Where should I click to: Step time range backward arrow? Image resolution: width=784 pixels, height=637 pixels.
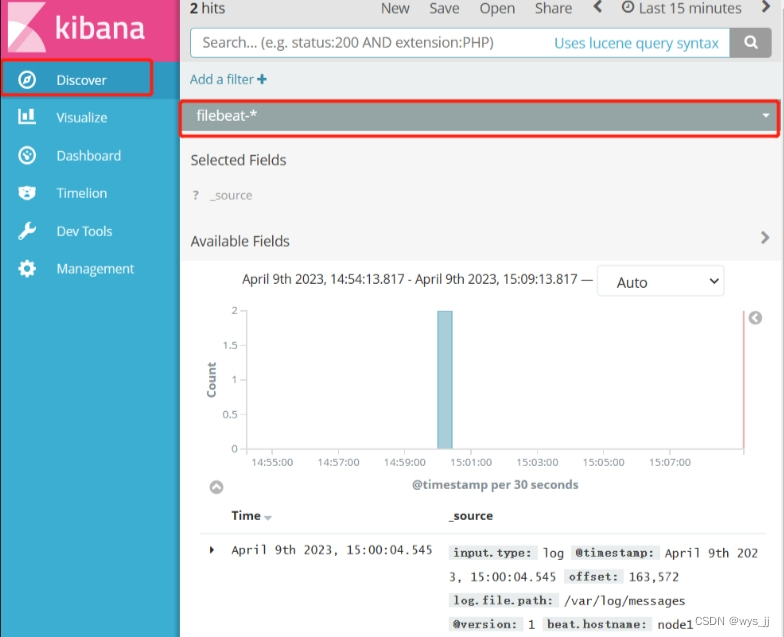tap(598, 7)
